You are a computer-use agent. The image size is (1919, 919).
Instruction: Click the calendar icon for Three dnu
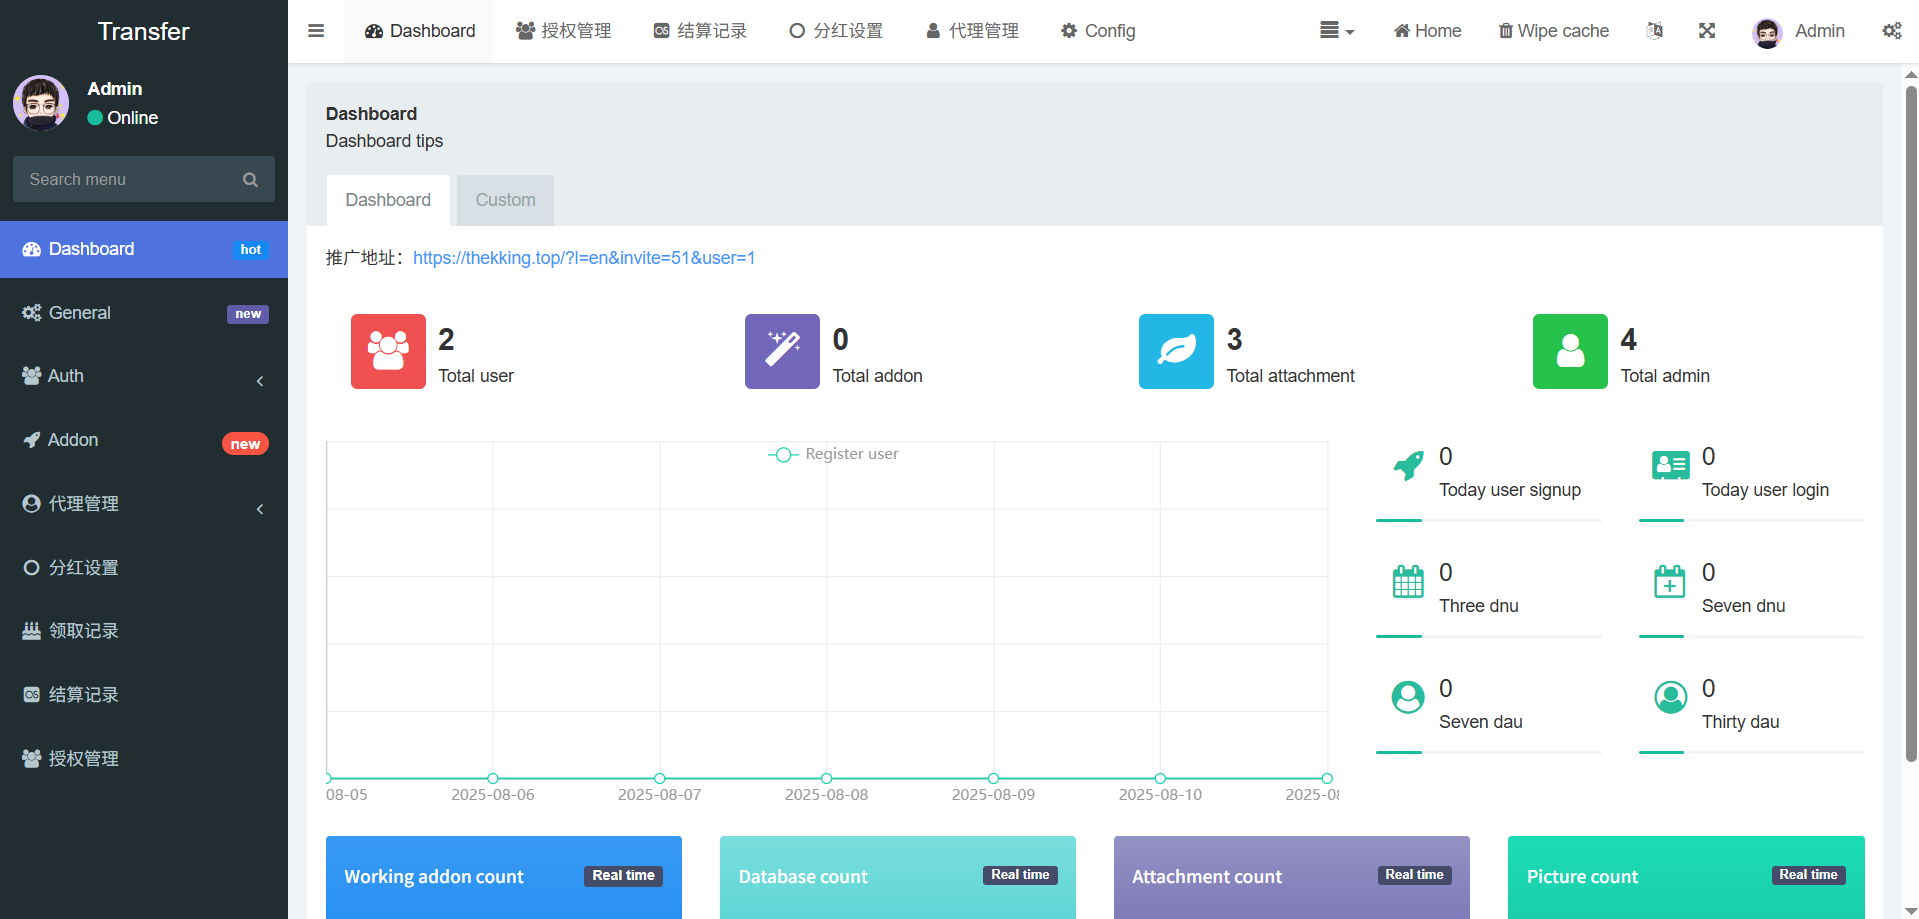point(1408,581)
